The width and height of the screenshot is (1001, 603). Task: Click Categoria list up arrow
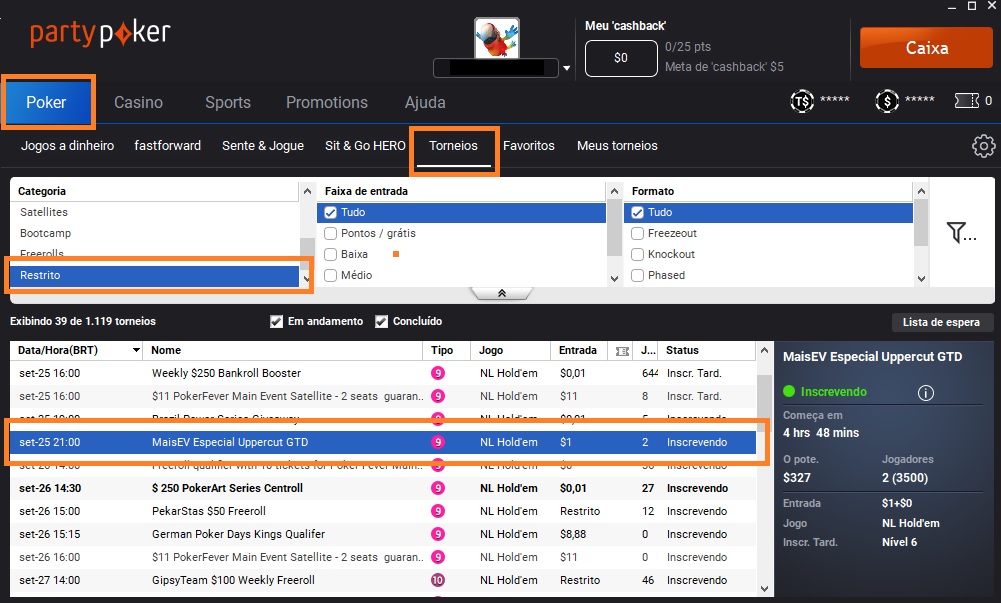[307, 191]
